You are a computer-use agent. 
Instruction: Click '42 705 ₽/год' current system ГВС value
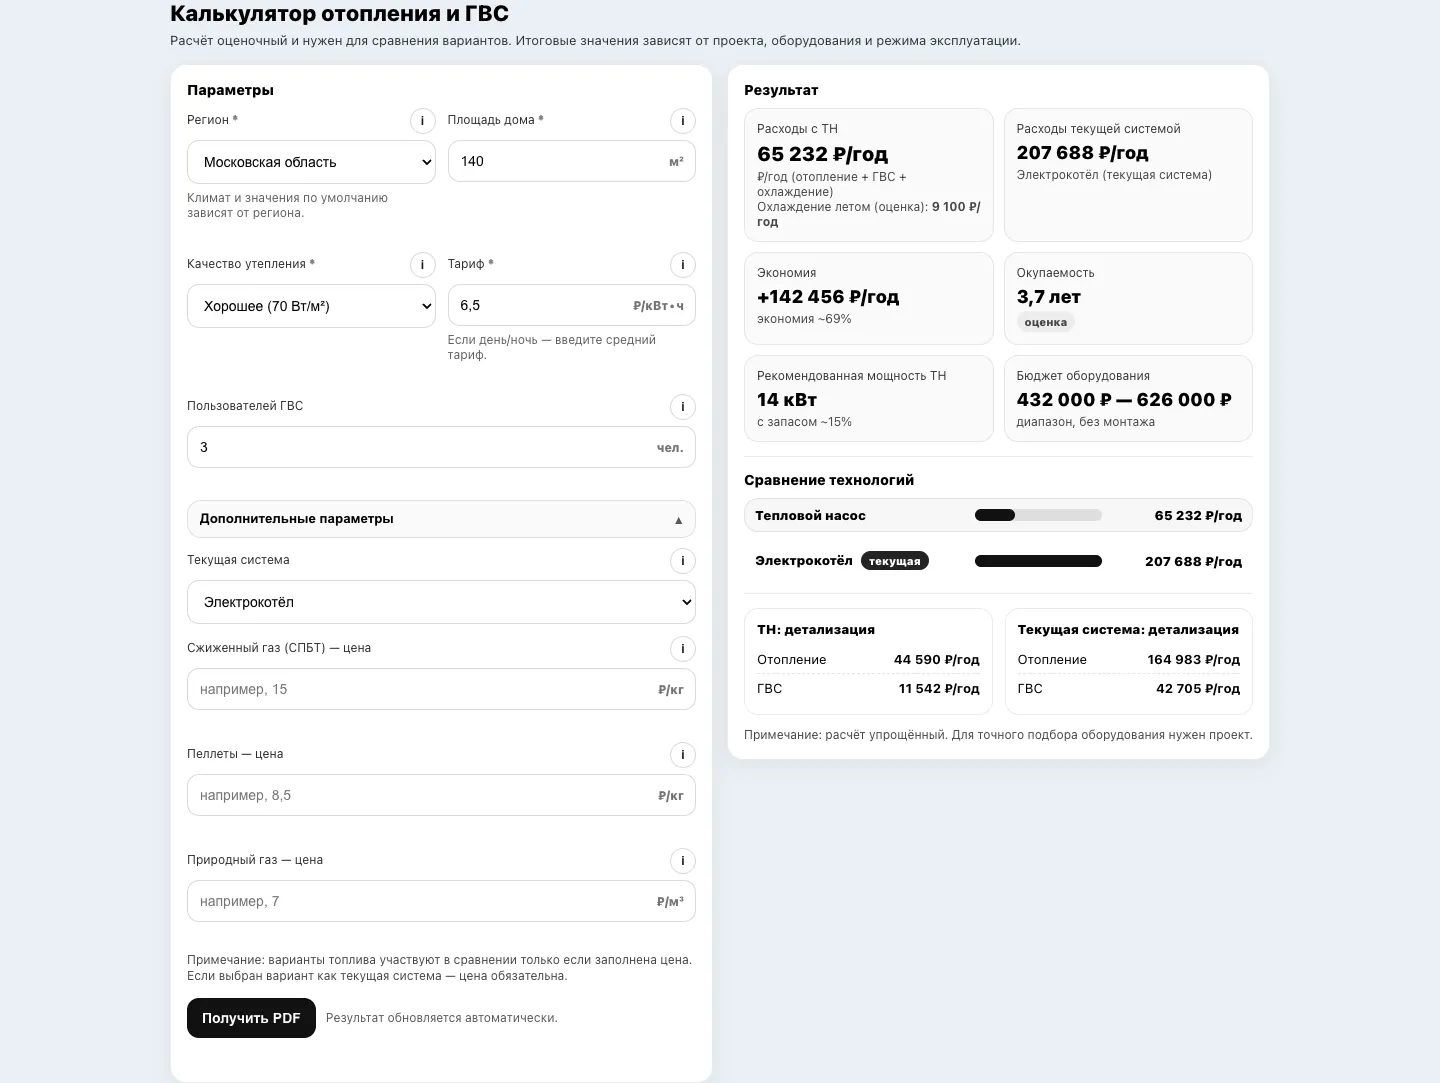[x=1198, y=689]
